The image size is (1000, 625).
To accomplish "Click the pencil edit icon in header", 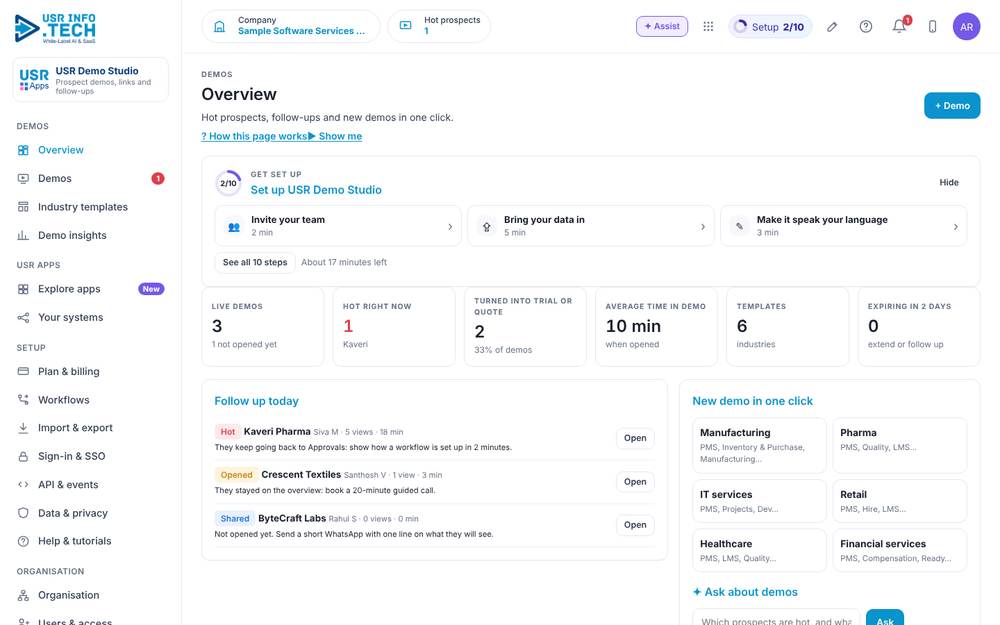I will point(832,26).
